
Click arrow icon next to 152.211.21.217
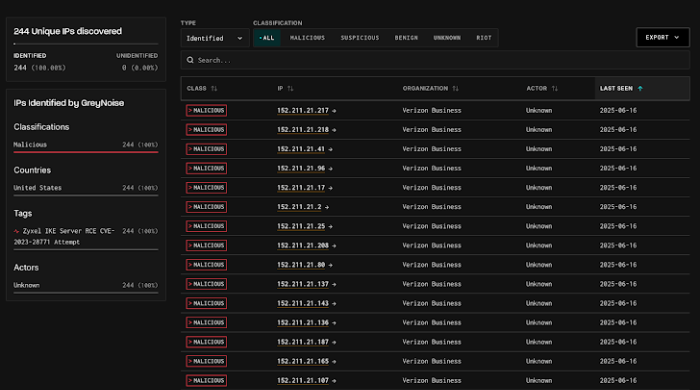point(334,111)
